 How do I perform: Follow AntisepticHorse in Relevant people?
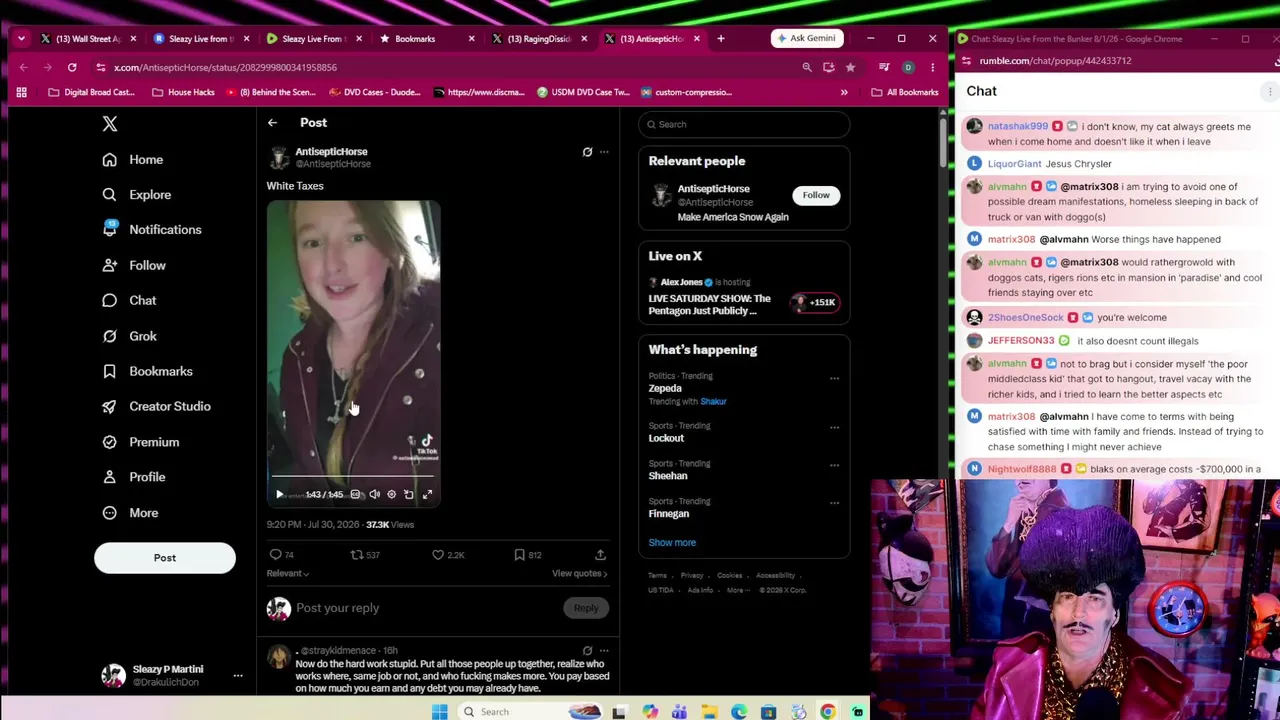[x=816, y=195]
